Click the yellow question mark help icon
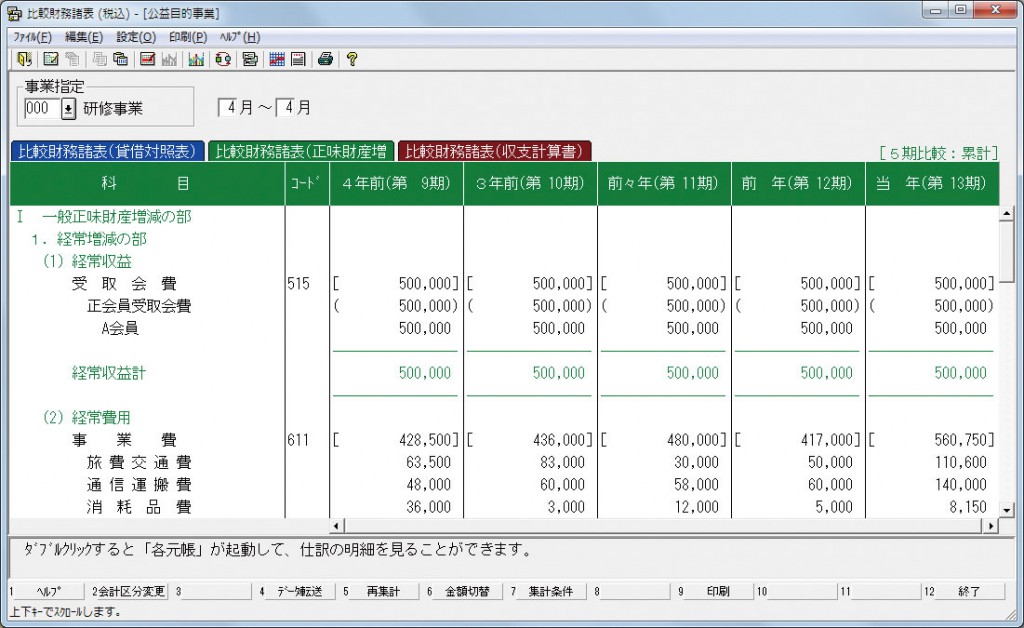 click(x=350, y=59)
